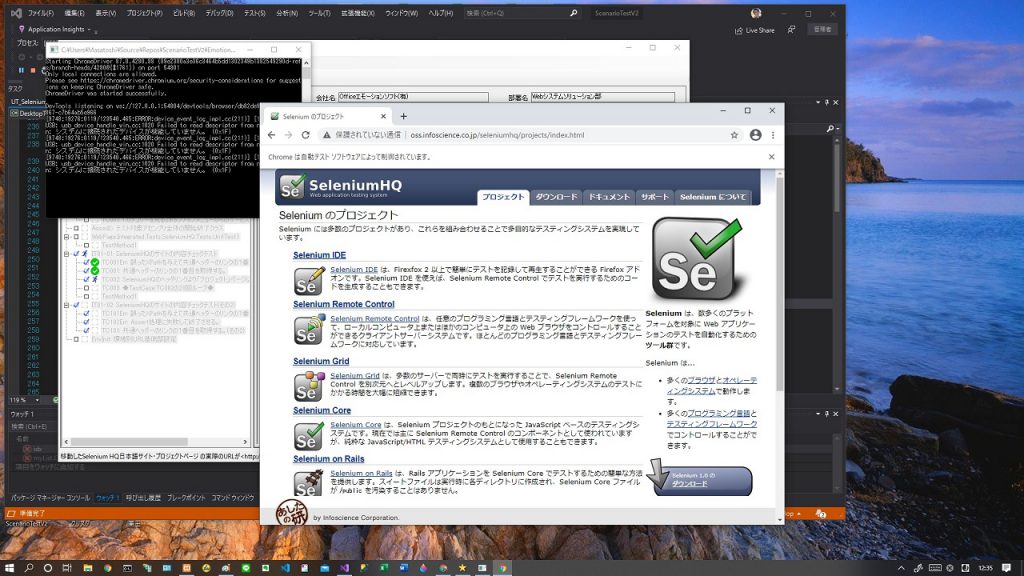Go back in the Chrome window
The width and height of the screenshot is (1024, 576).
(272, 135)
